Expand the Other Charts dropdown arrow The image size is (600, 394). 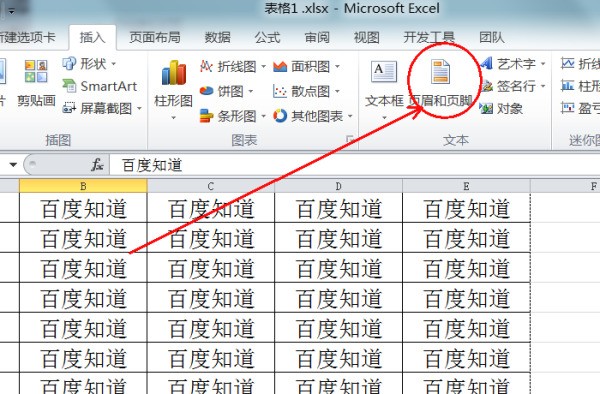pyautogui.click(x=351, y=116)
